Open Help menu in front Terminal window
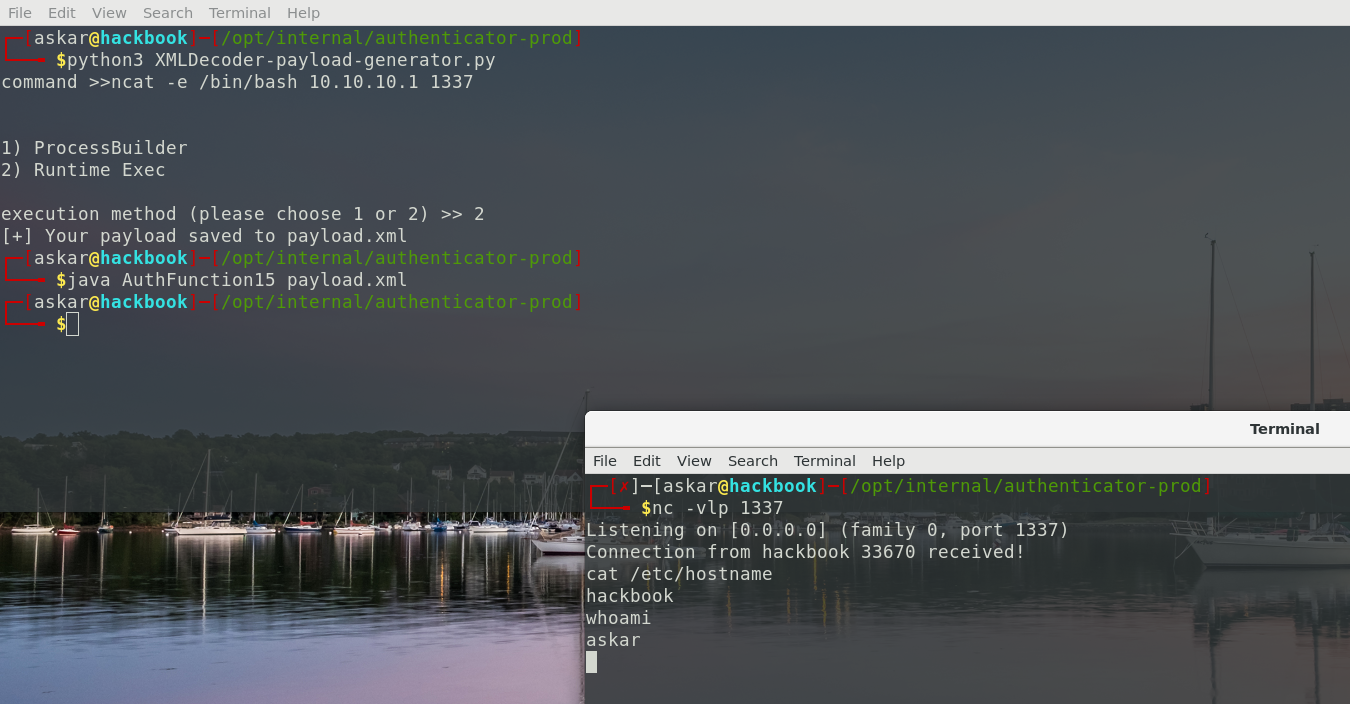 pyautogui.click(x=888, y=461)
